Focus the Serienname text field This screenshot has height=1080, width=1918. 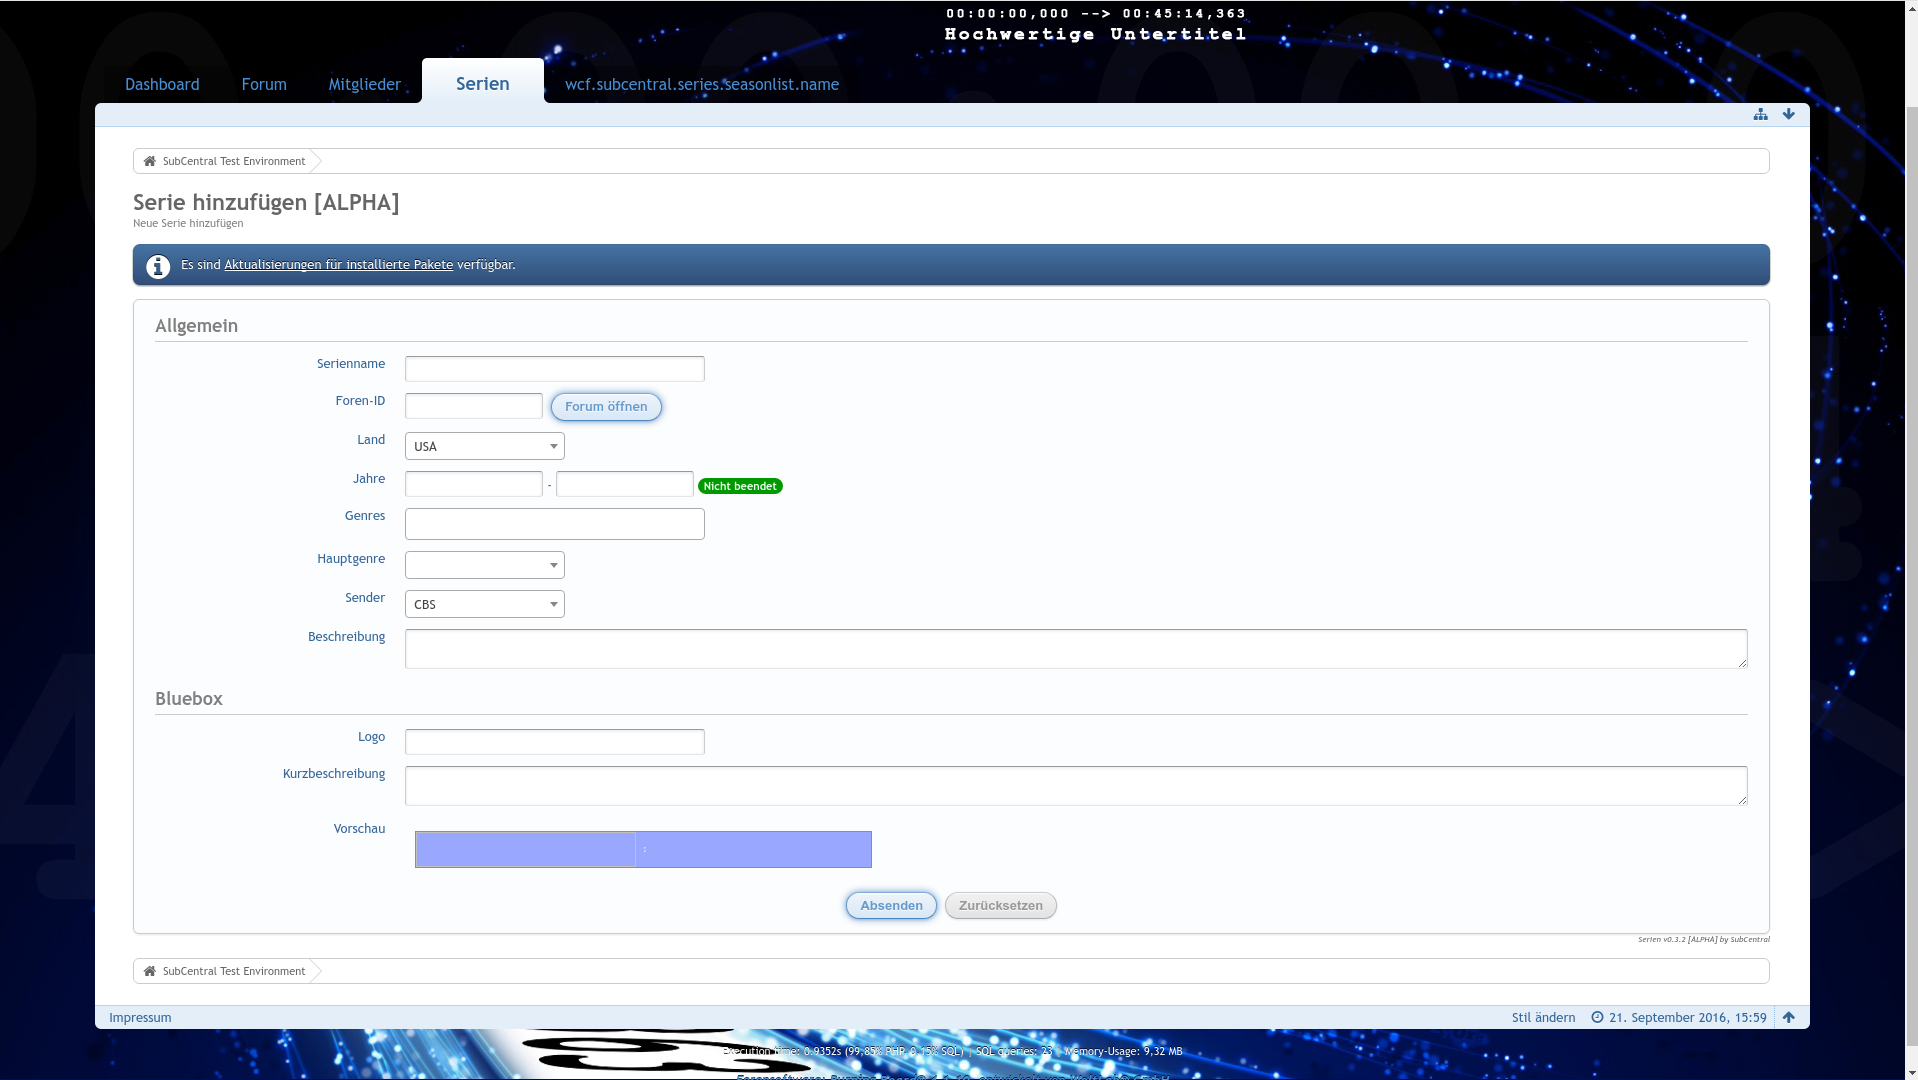click(554, 369)
